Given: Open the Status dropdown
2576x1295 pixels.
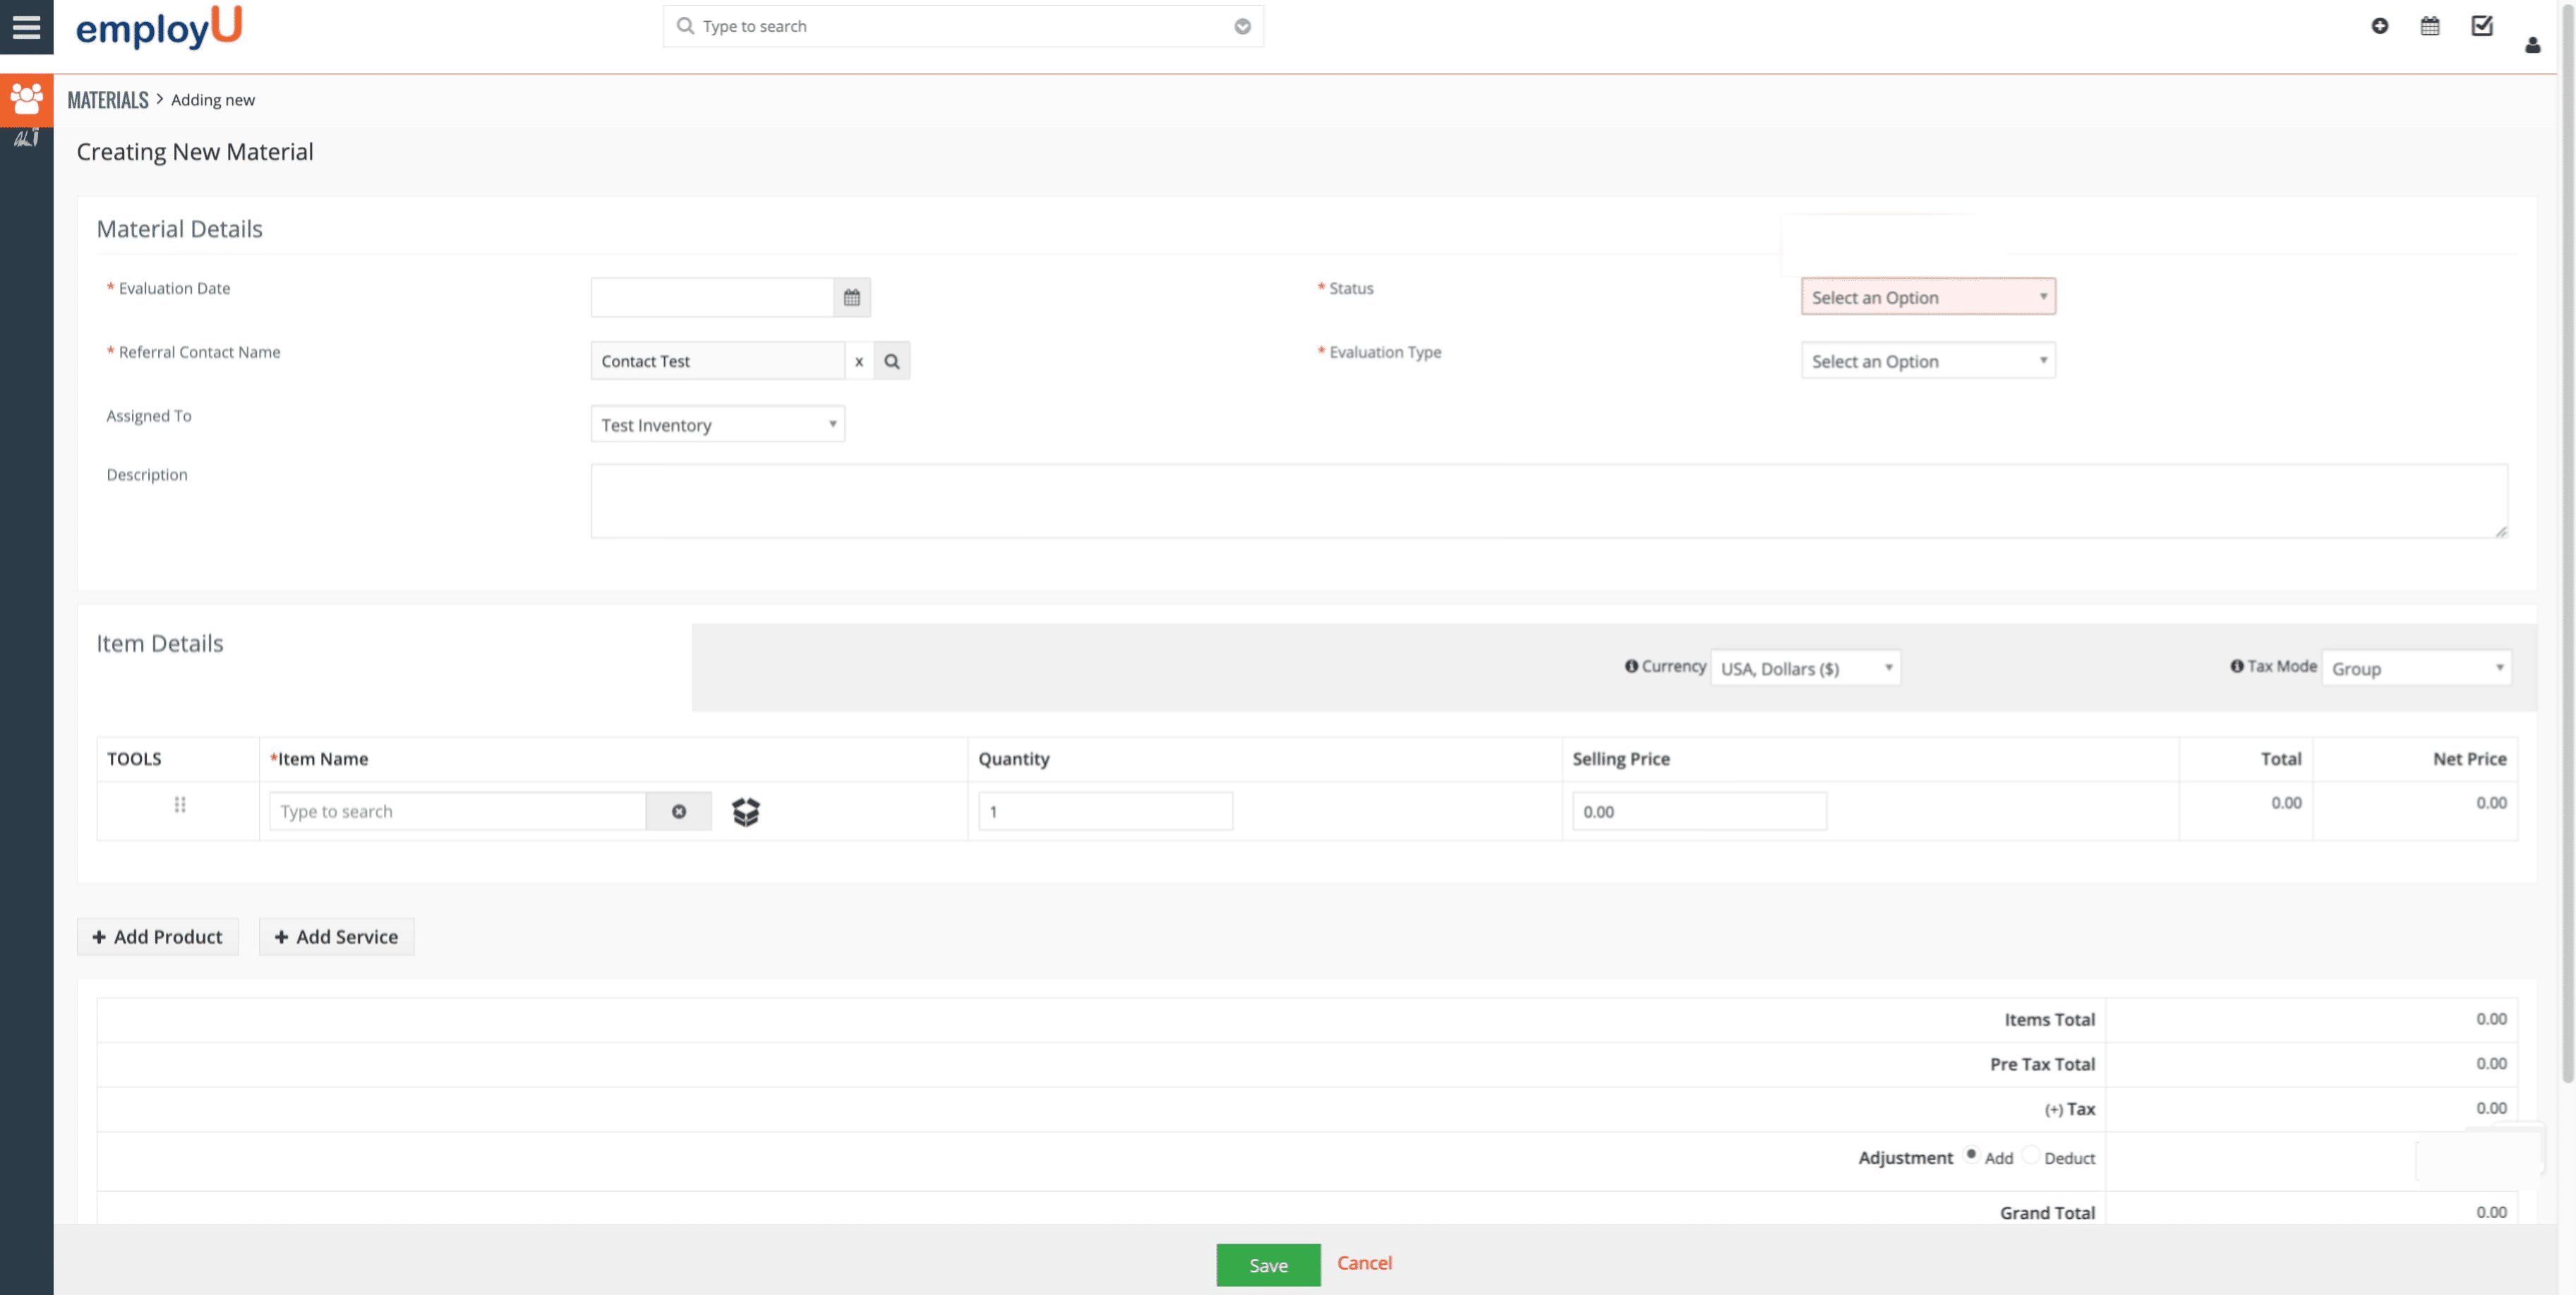Looking at the screenshot, I should [1927, 297].
